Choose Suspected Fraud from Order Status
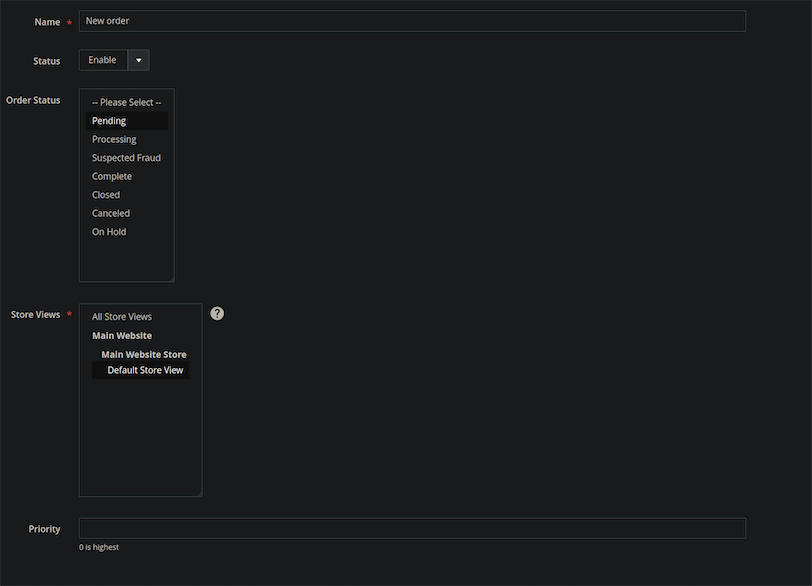Viewport: 812px width, 586px height. click(x=126, y=157)
